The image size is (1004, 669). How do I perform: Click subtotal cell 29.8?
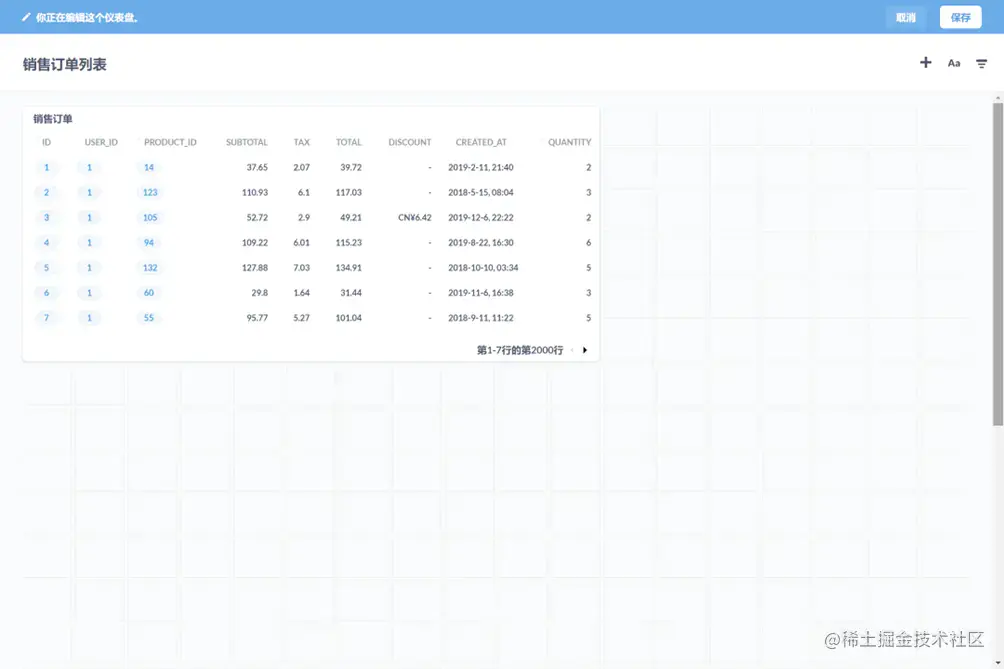[259, 293]
